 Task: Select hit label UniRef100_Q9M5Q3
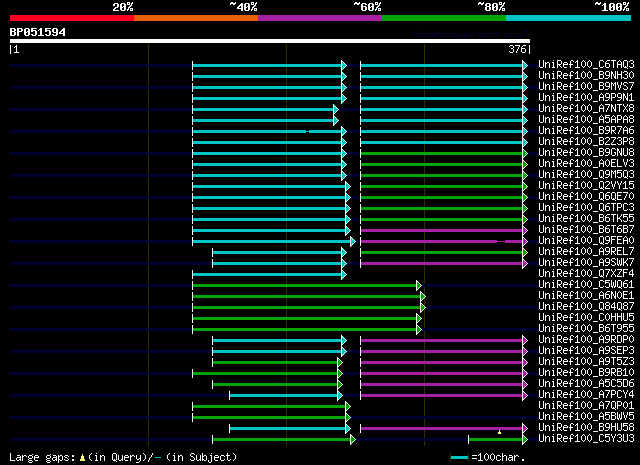(x=586, y=175)
